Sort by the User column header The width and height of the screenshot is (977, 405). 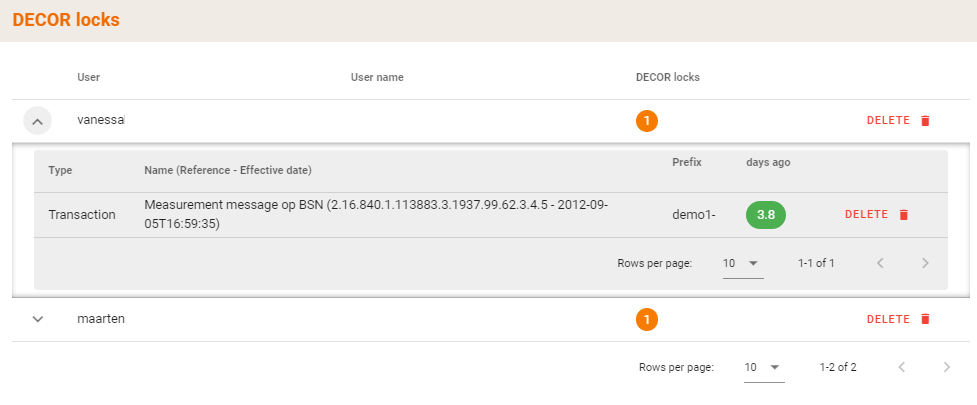[x=89, y=77]
